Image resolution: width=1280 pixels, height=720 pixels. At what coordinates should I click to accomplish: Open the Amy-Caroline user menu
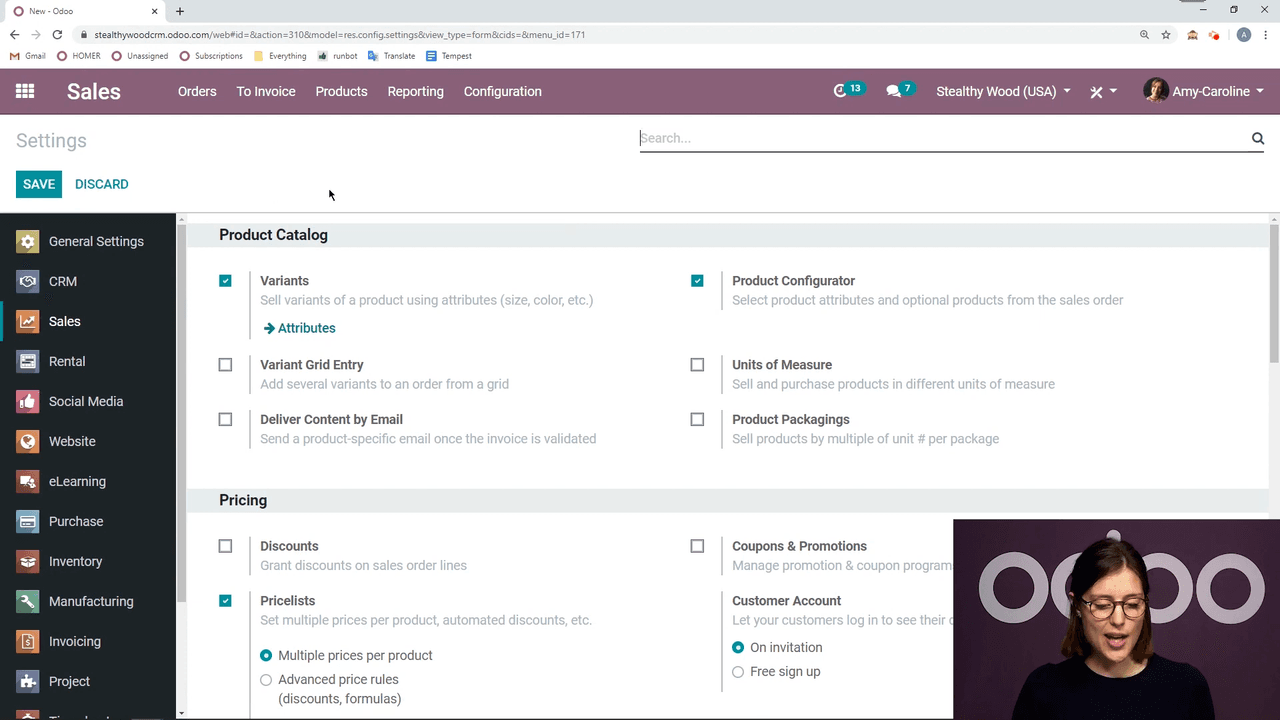1204,91
